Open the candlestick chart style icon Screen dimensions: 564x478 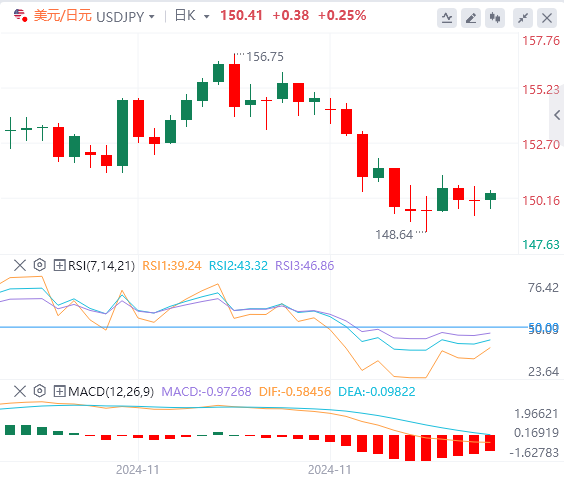click(495, 18)
